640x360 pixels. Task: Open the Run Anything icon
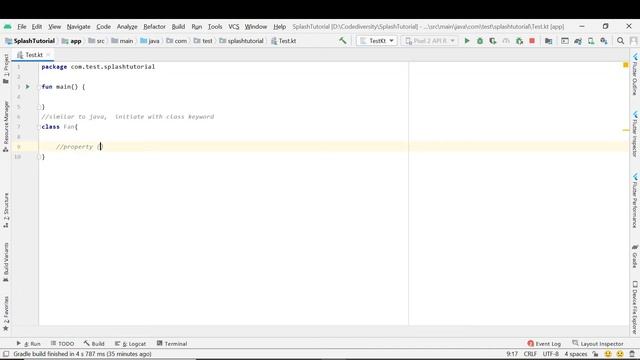(x=565, y=41)
